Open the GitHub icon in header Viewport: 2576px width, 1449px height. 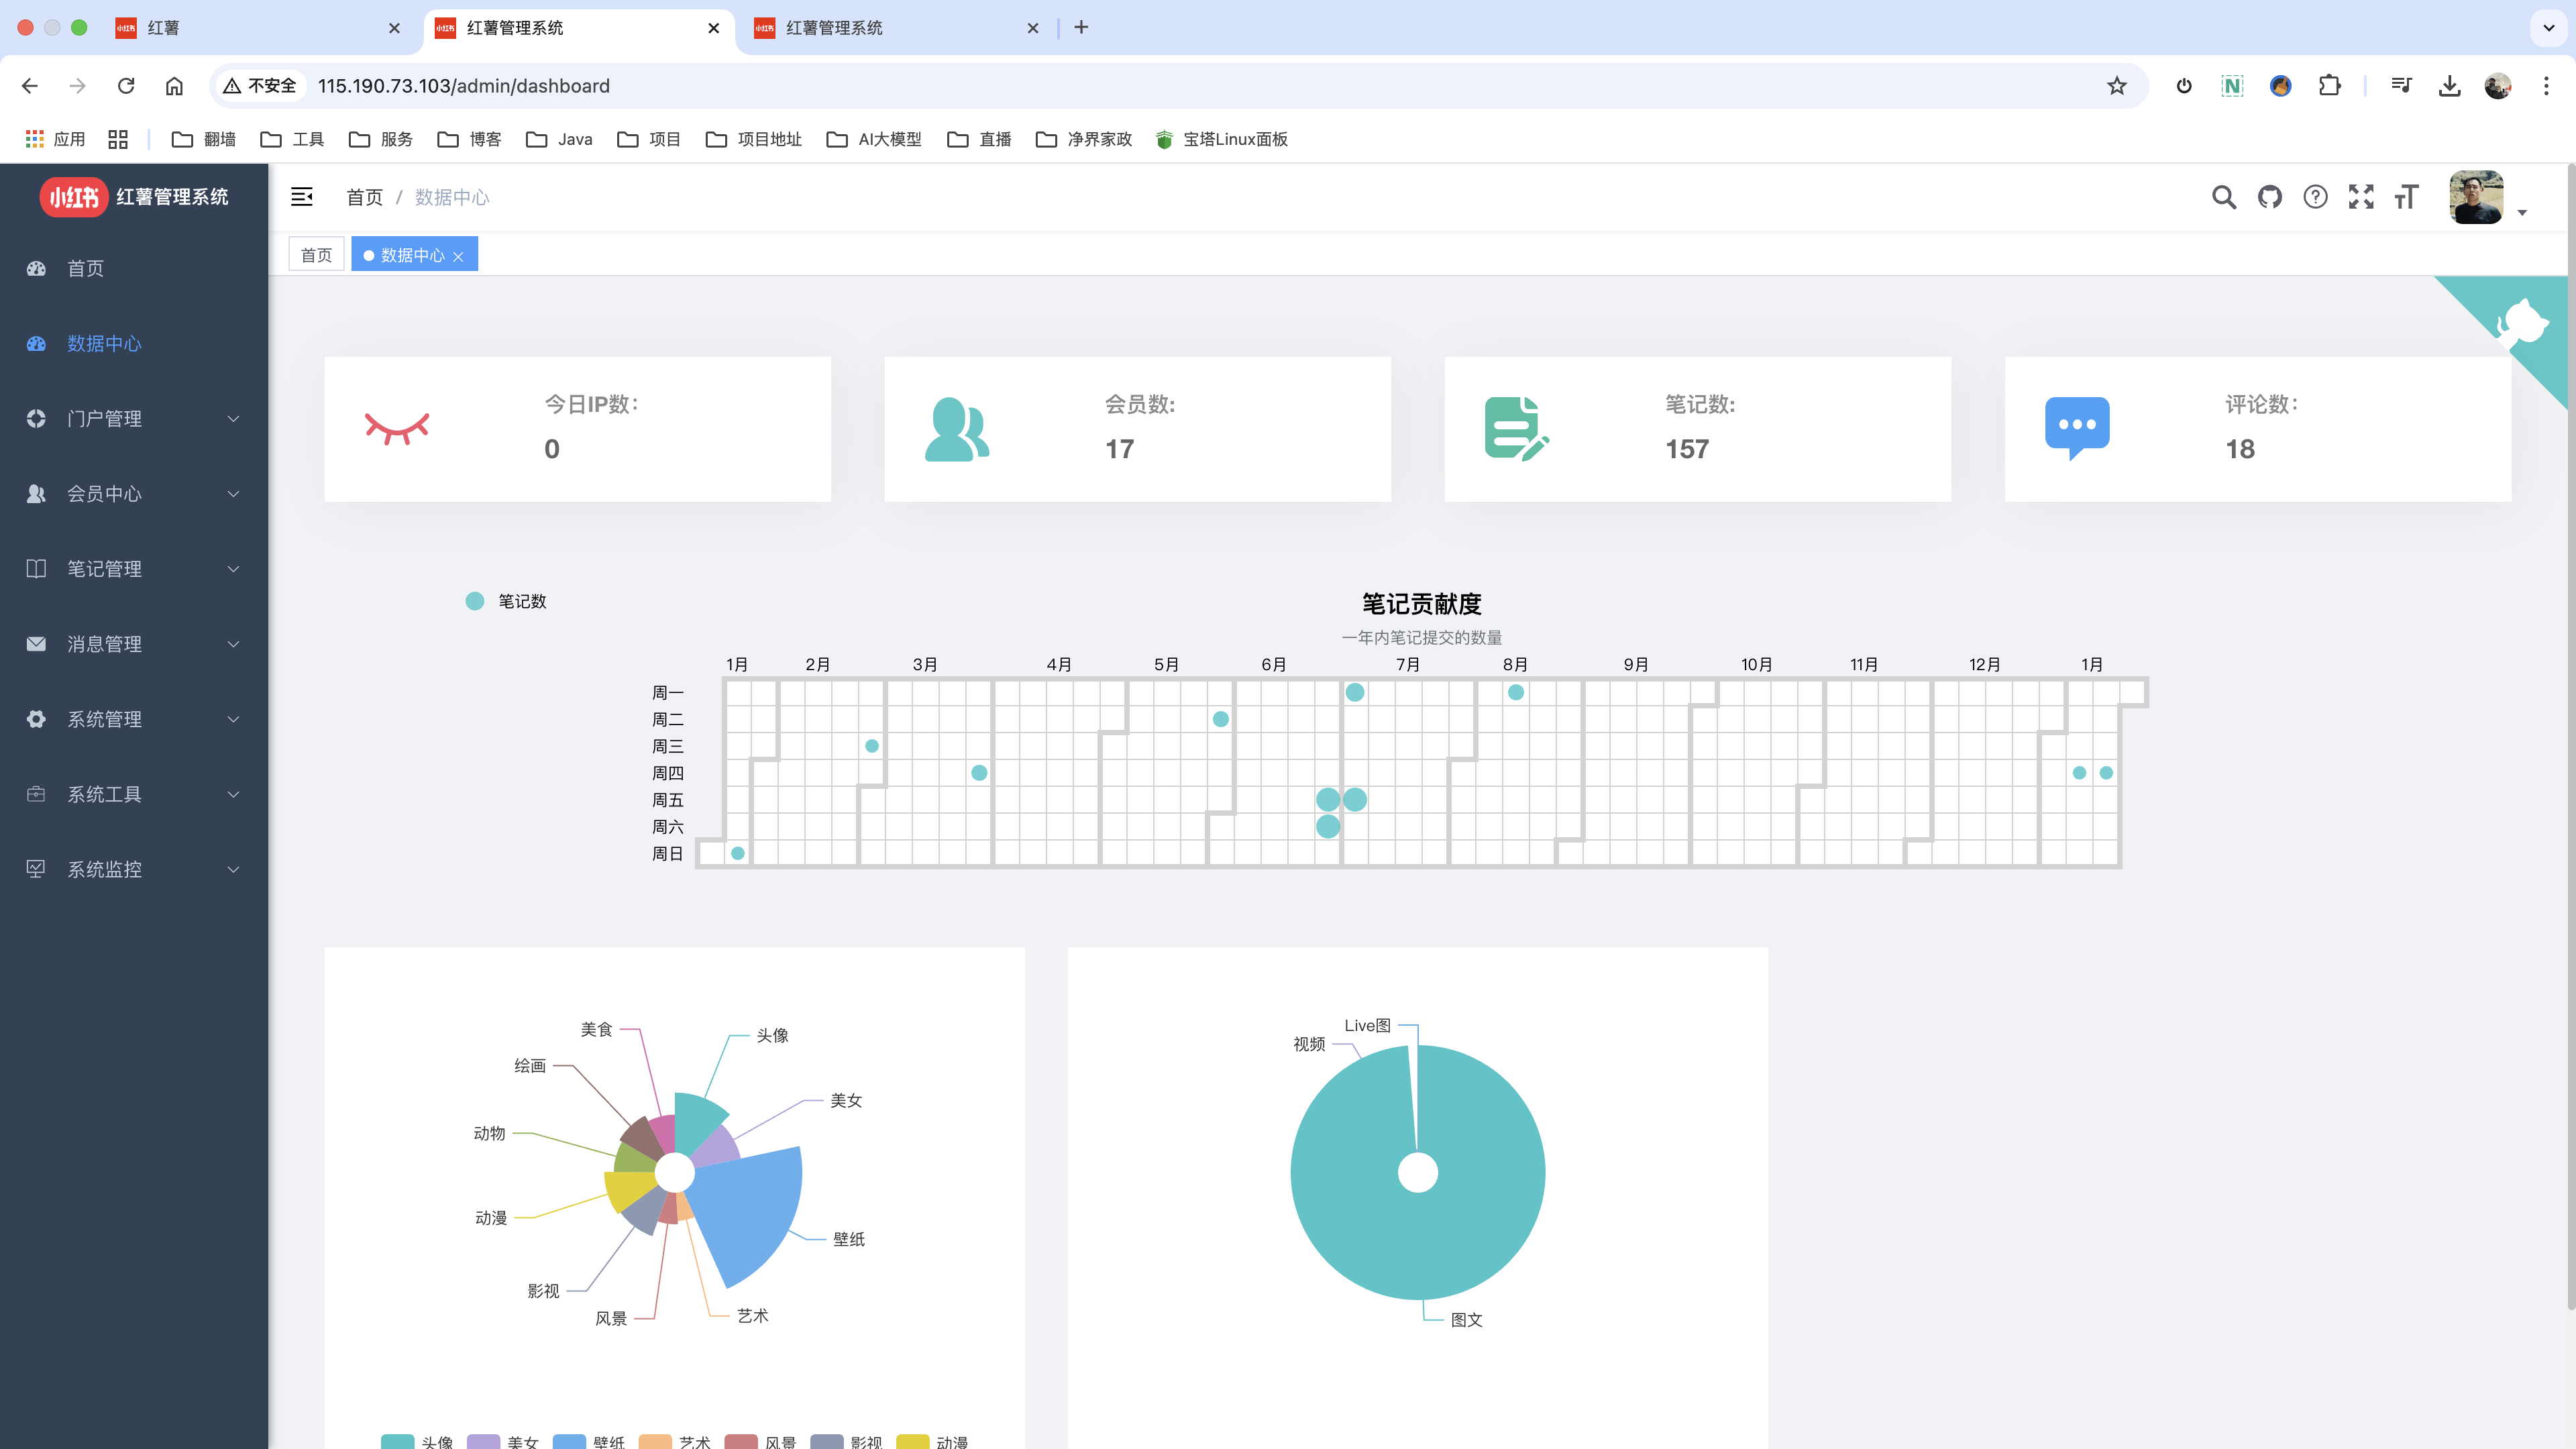coord(2270,197)
